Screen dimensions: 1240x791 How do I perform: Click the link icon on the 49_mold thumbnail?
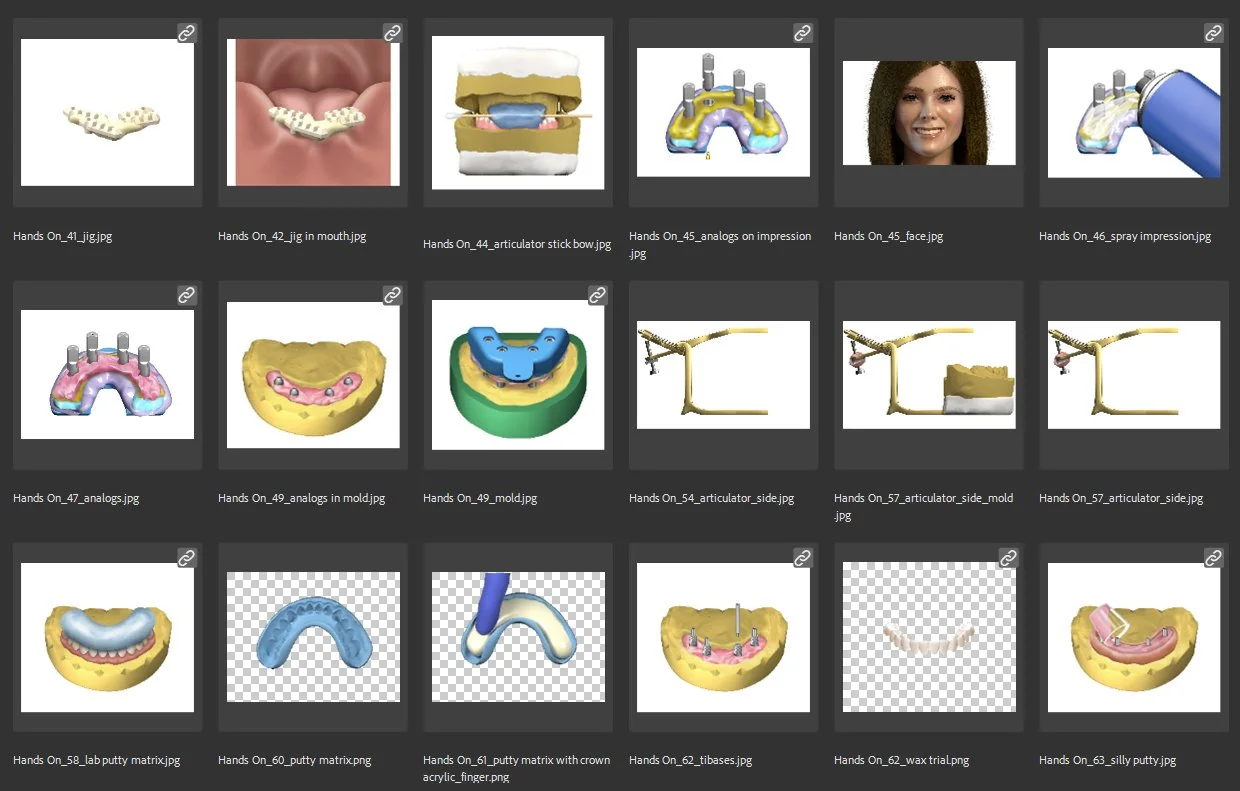(x=597, y=295)
